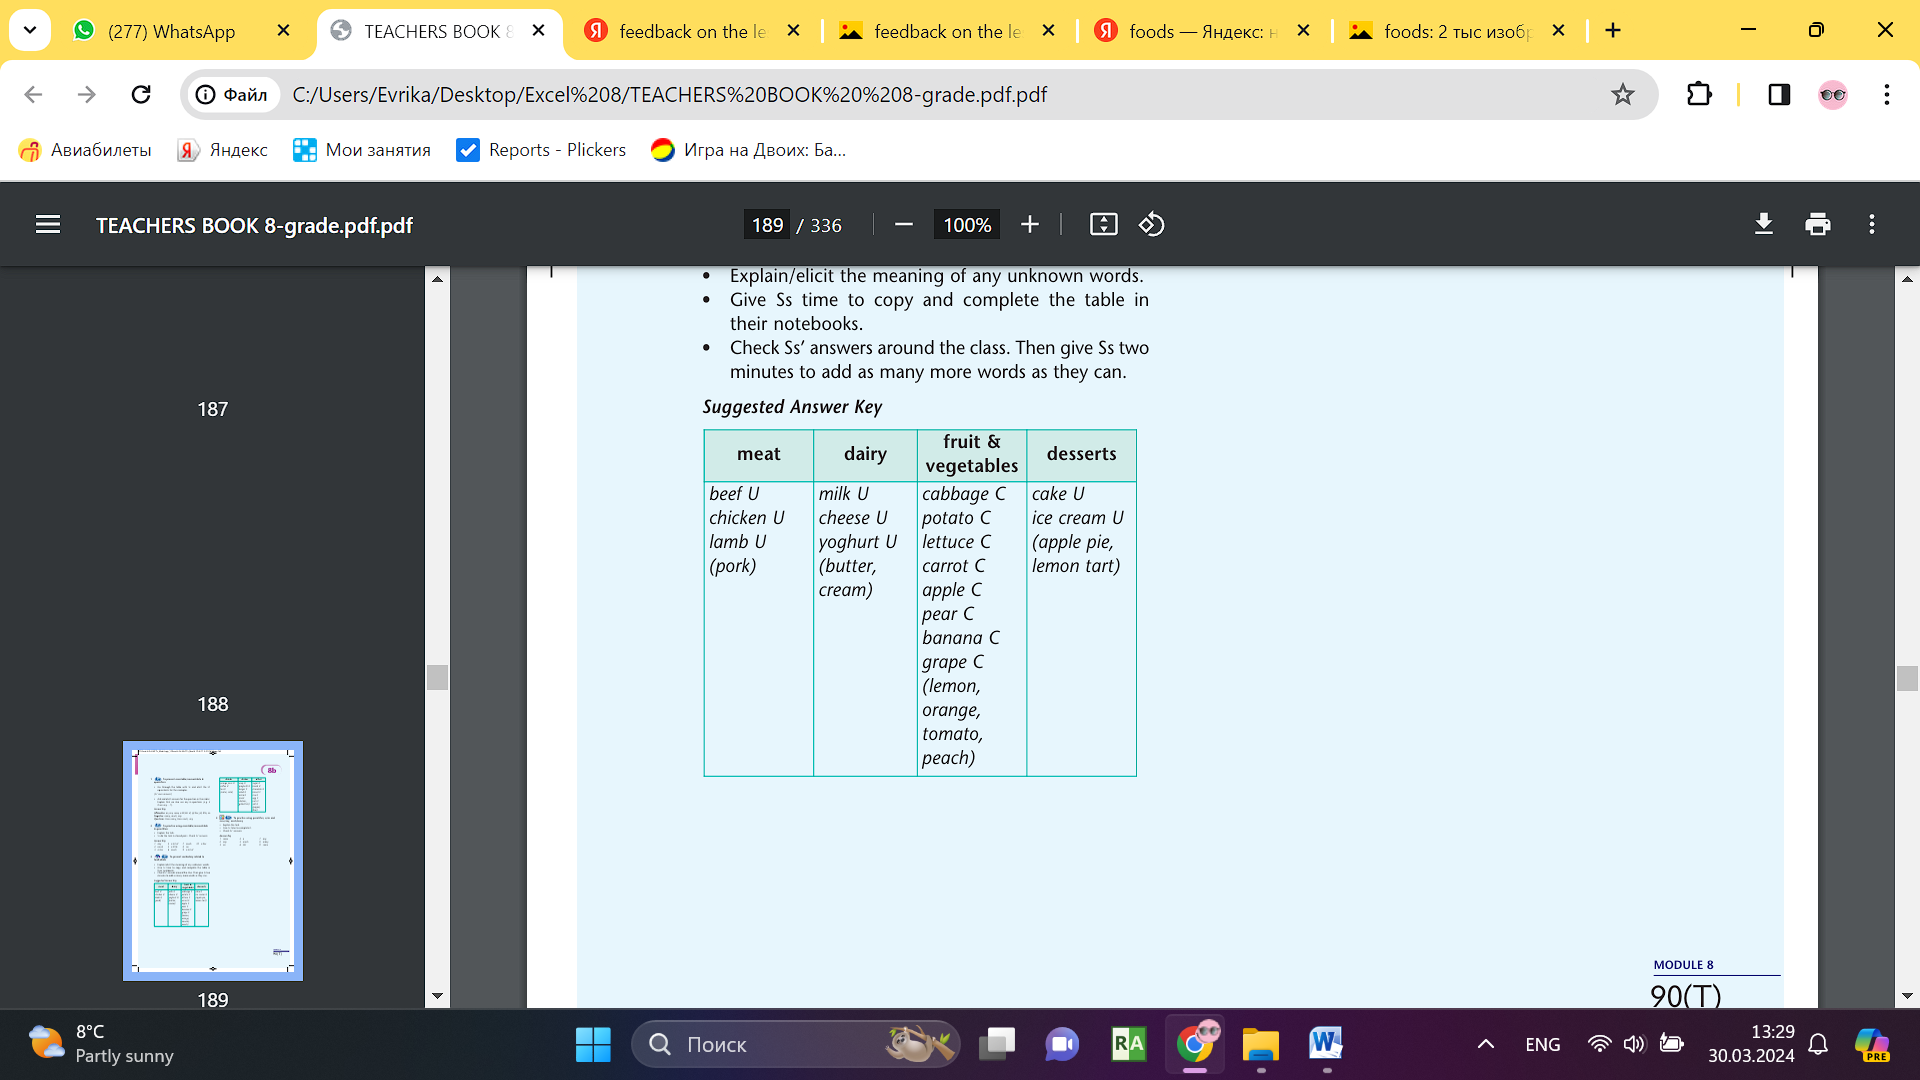Click the fit to page icon
Image resolution: width=1920 pixels, height=1080 pixels.
click(x=1103, y=225)
